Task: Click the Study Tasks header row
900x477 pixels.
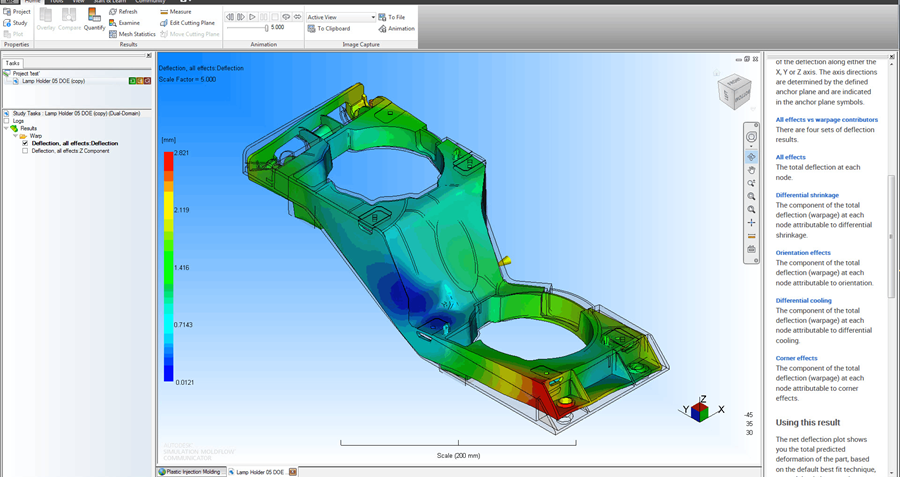Action: [76, 114]
